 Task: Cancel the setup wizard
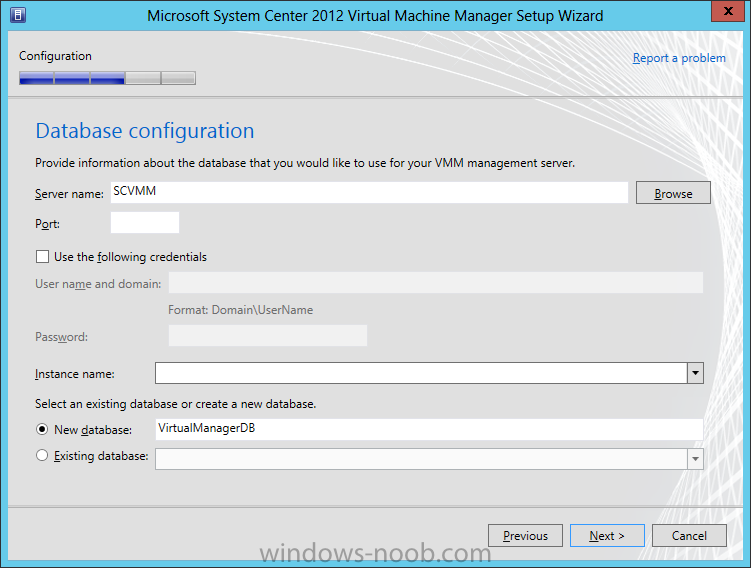(x=689, y=535)
